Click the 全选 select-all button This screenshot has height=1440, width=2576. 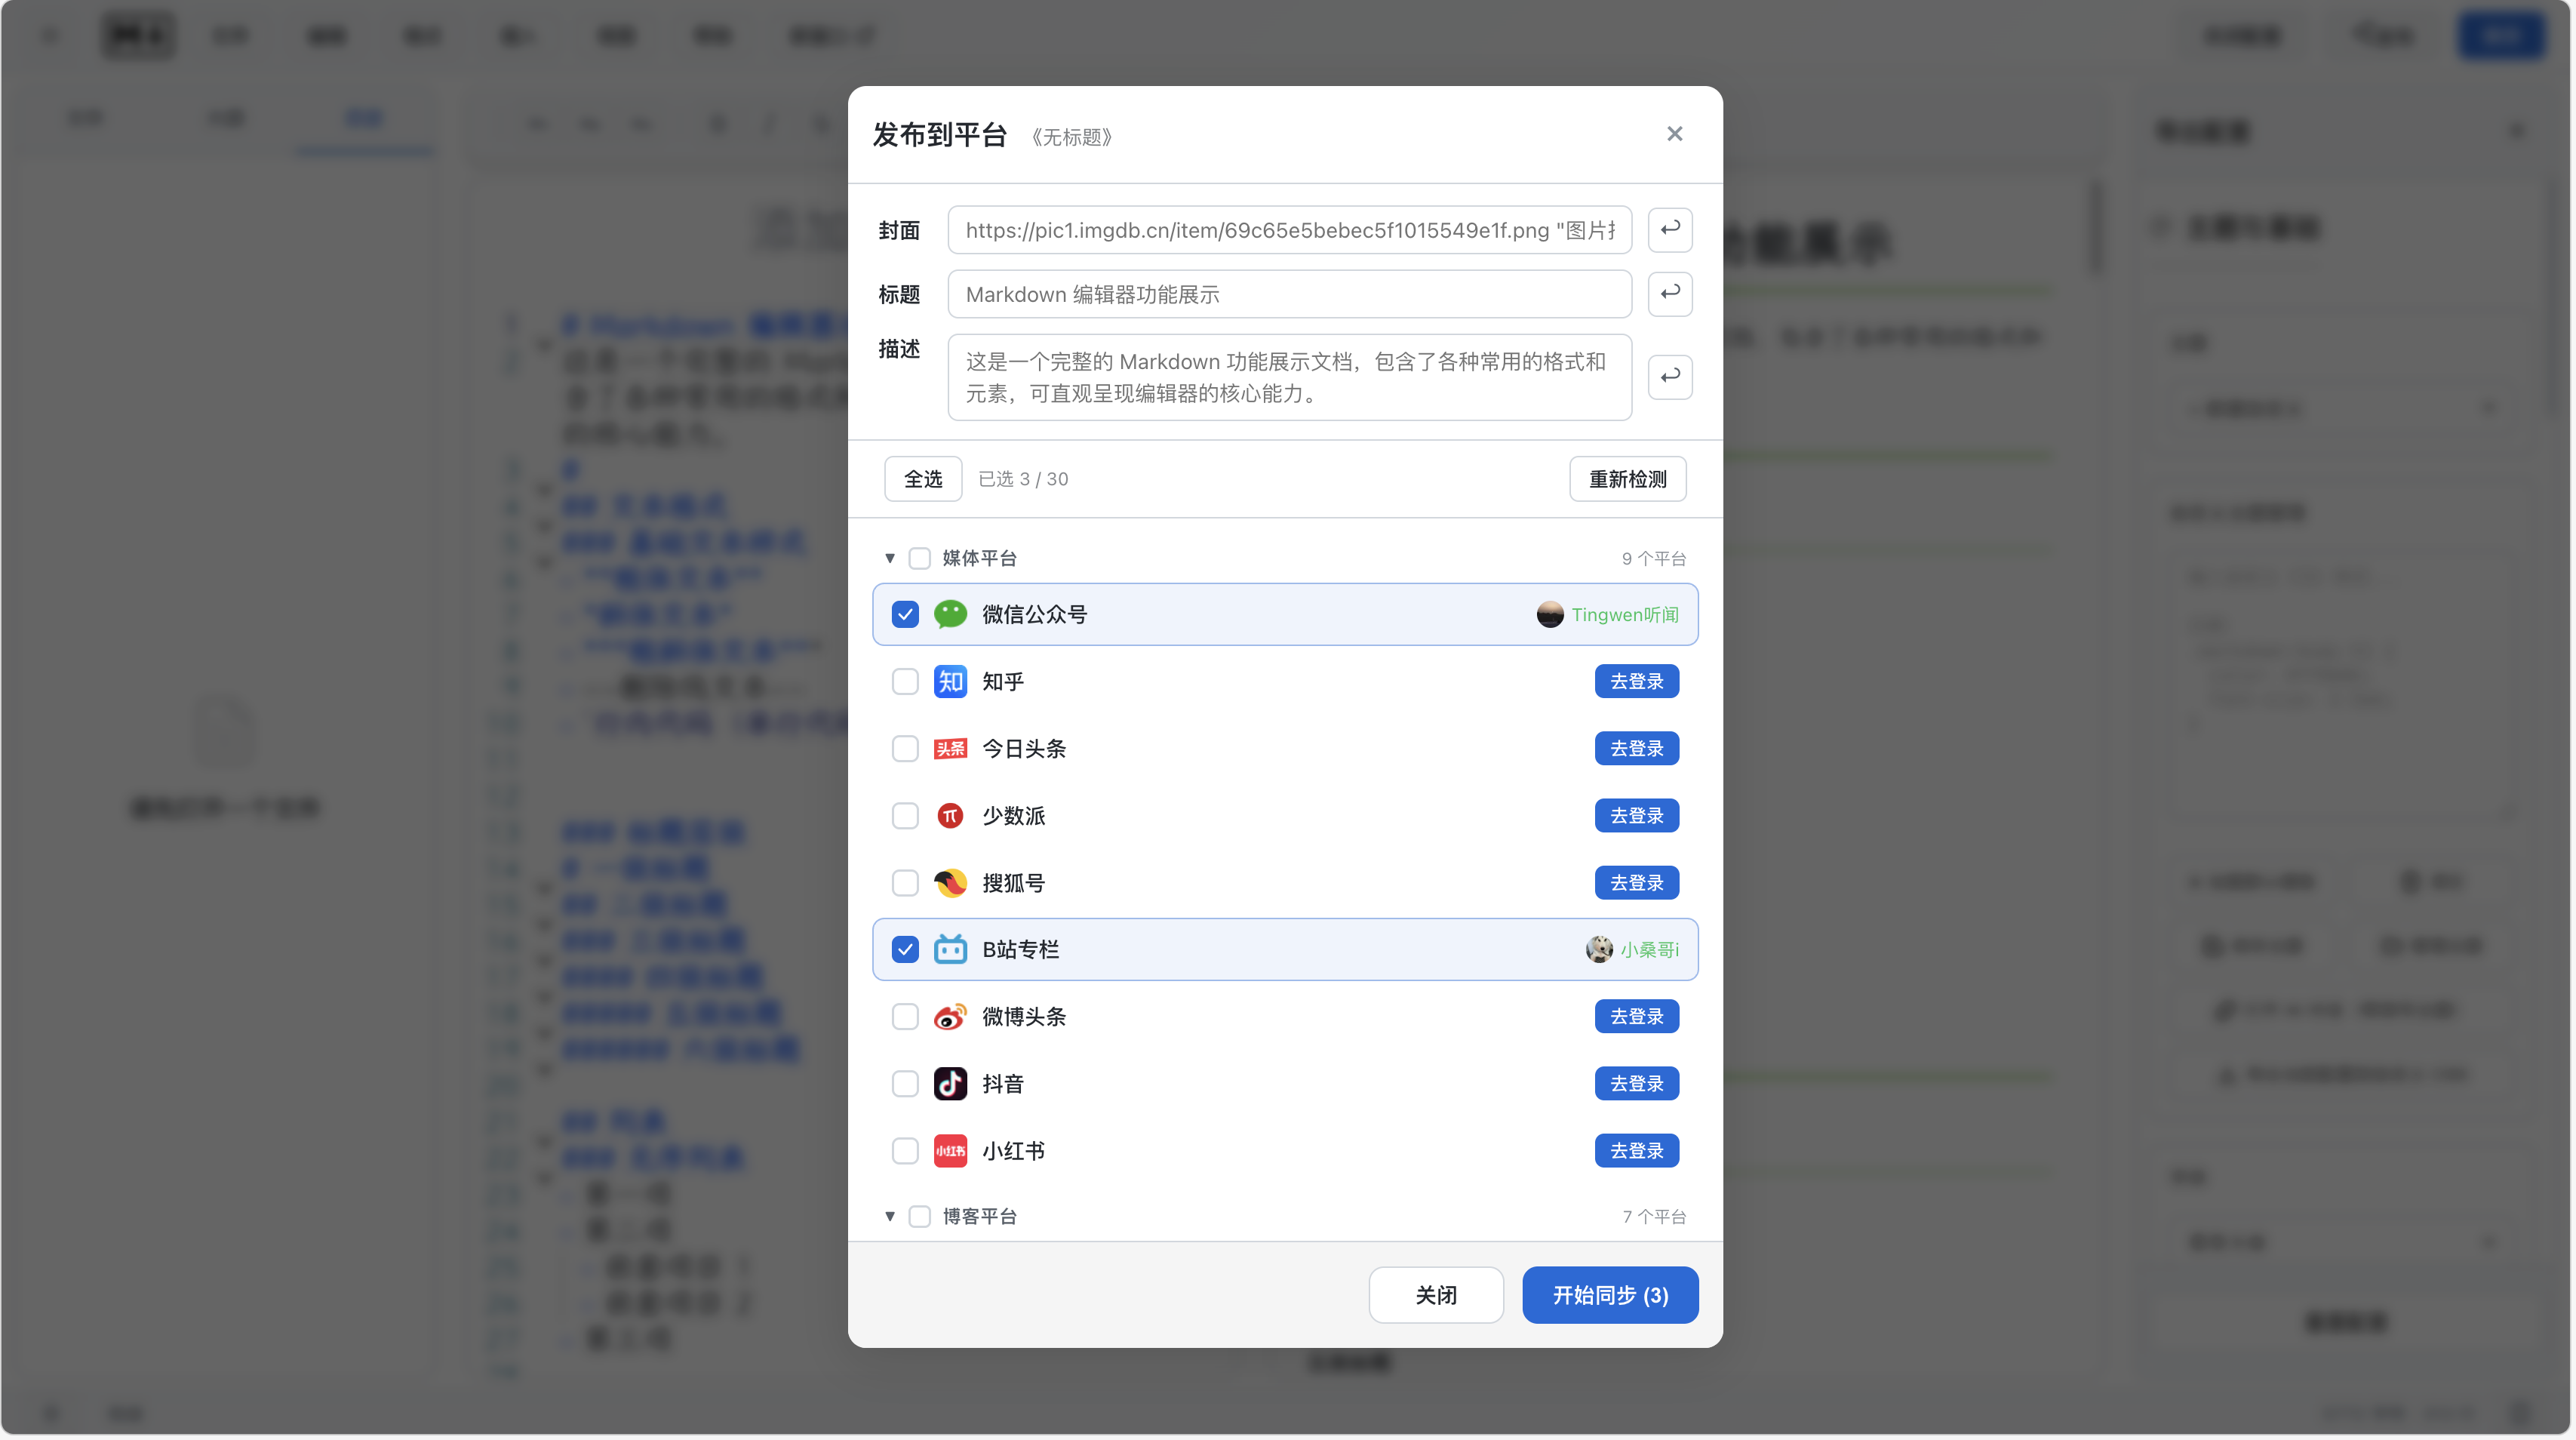[922, 479]
